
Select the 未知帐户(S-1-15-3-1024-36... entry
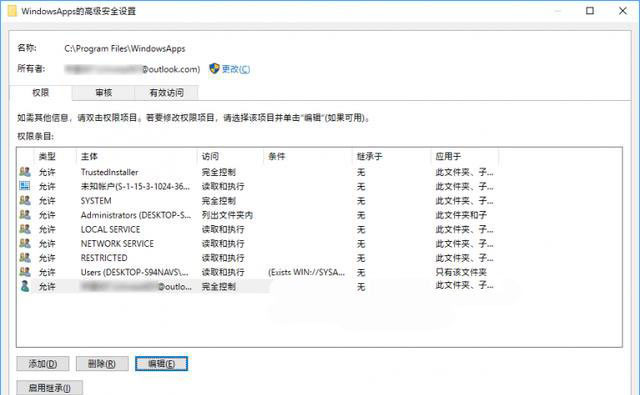pyautogui.click(x=257, y=186)
